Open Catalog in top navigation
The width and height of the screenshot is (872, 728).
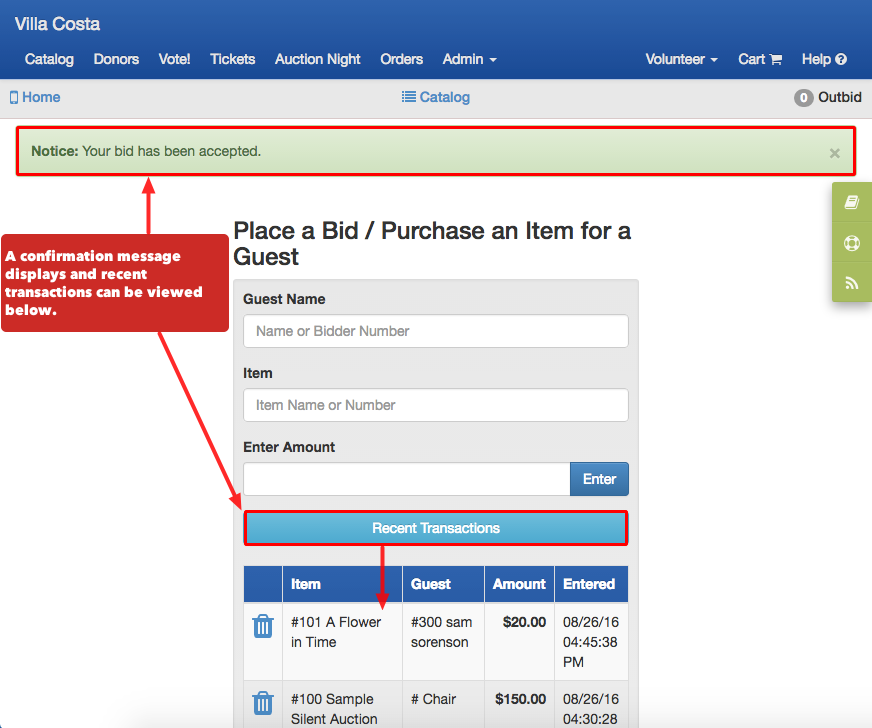point(49,59)
